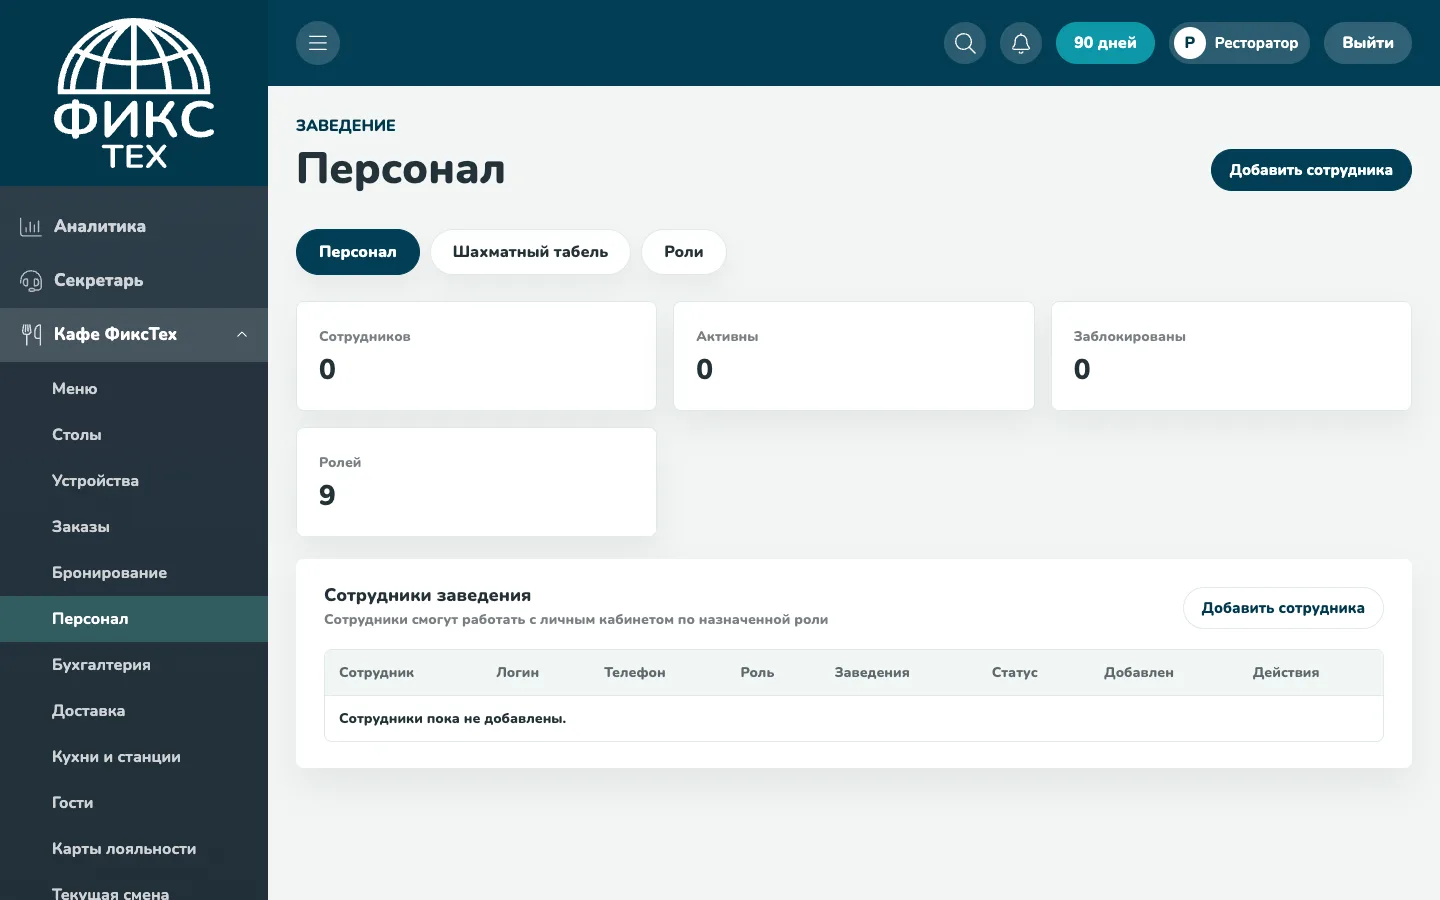
Task: Open Аналитика in the sidebar
Action: pyautogui.click(x=134, y=227)
